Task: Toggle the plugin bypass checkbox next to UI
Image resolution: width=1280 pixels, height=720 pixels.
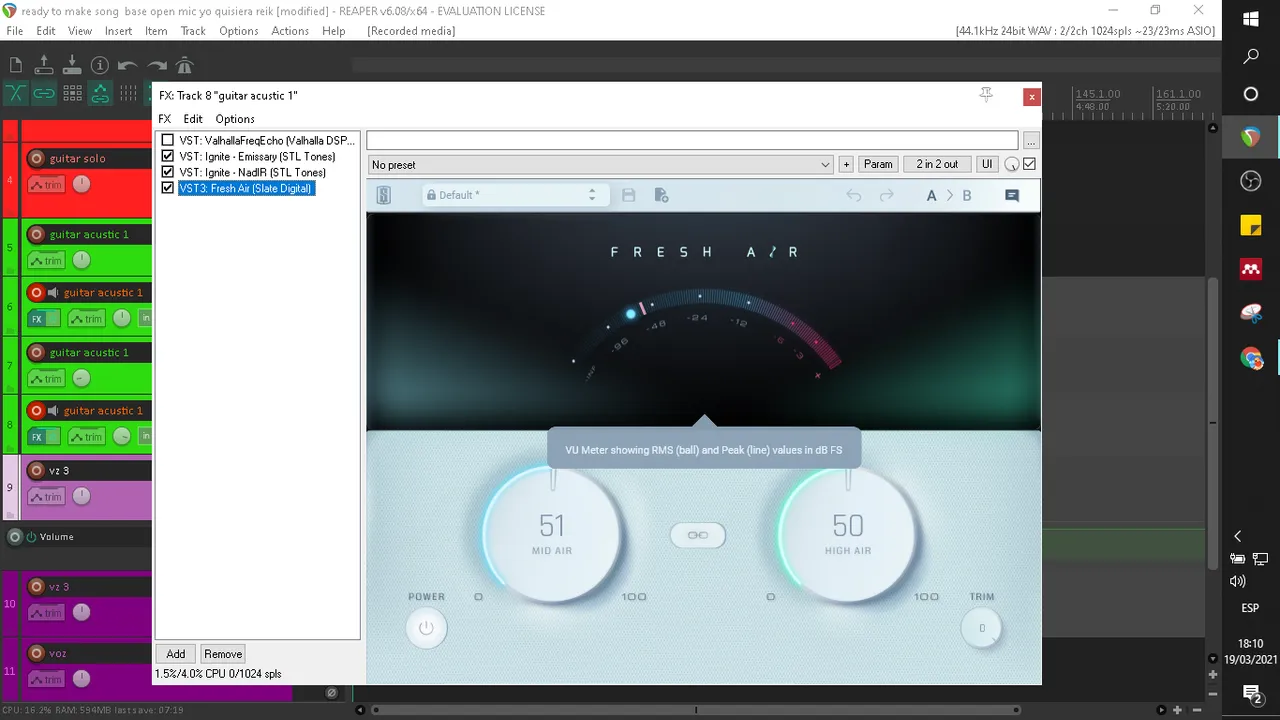Action: (x=1030, y=164)
